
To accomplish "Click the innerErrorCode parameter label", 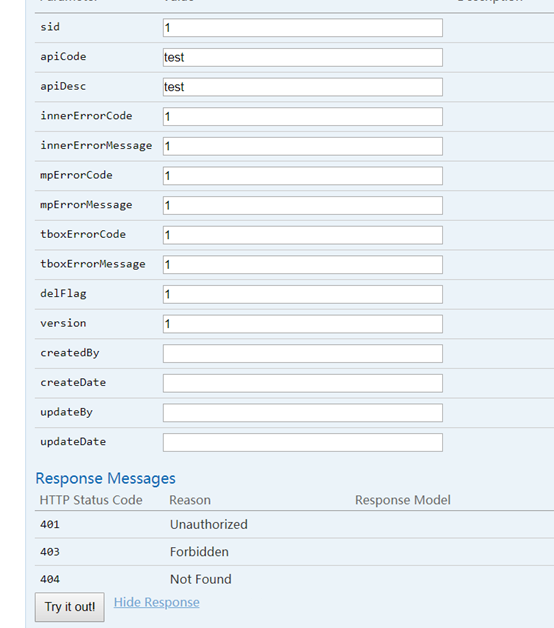I will point(86,116).
